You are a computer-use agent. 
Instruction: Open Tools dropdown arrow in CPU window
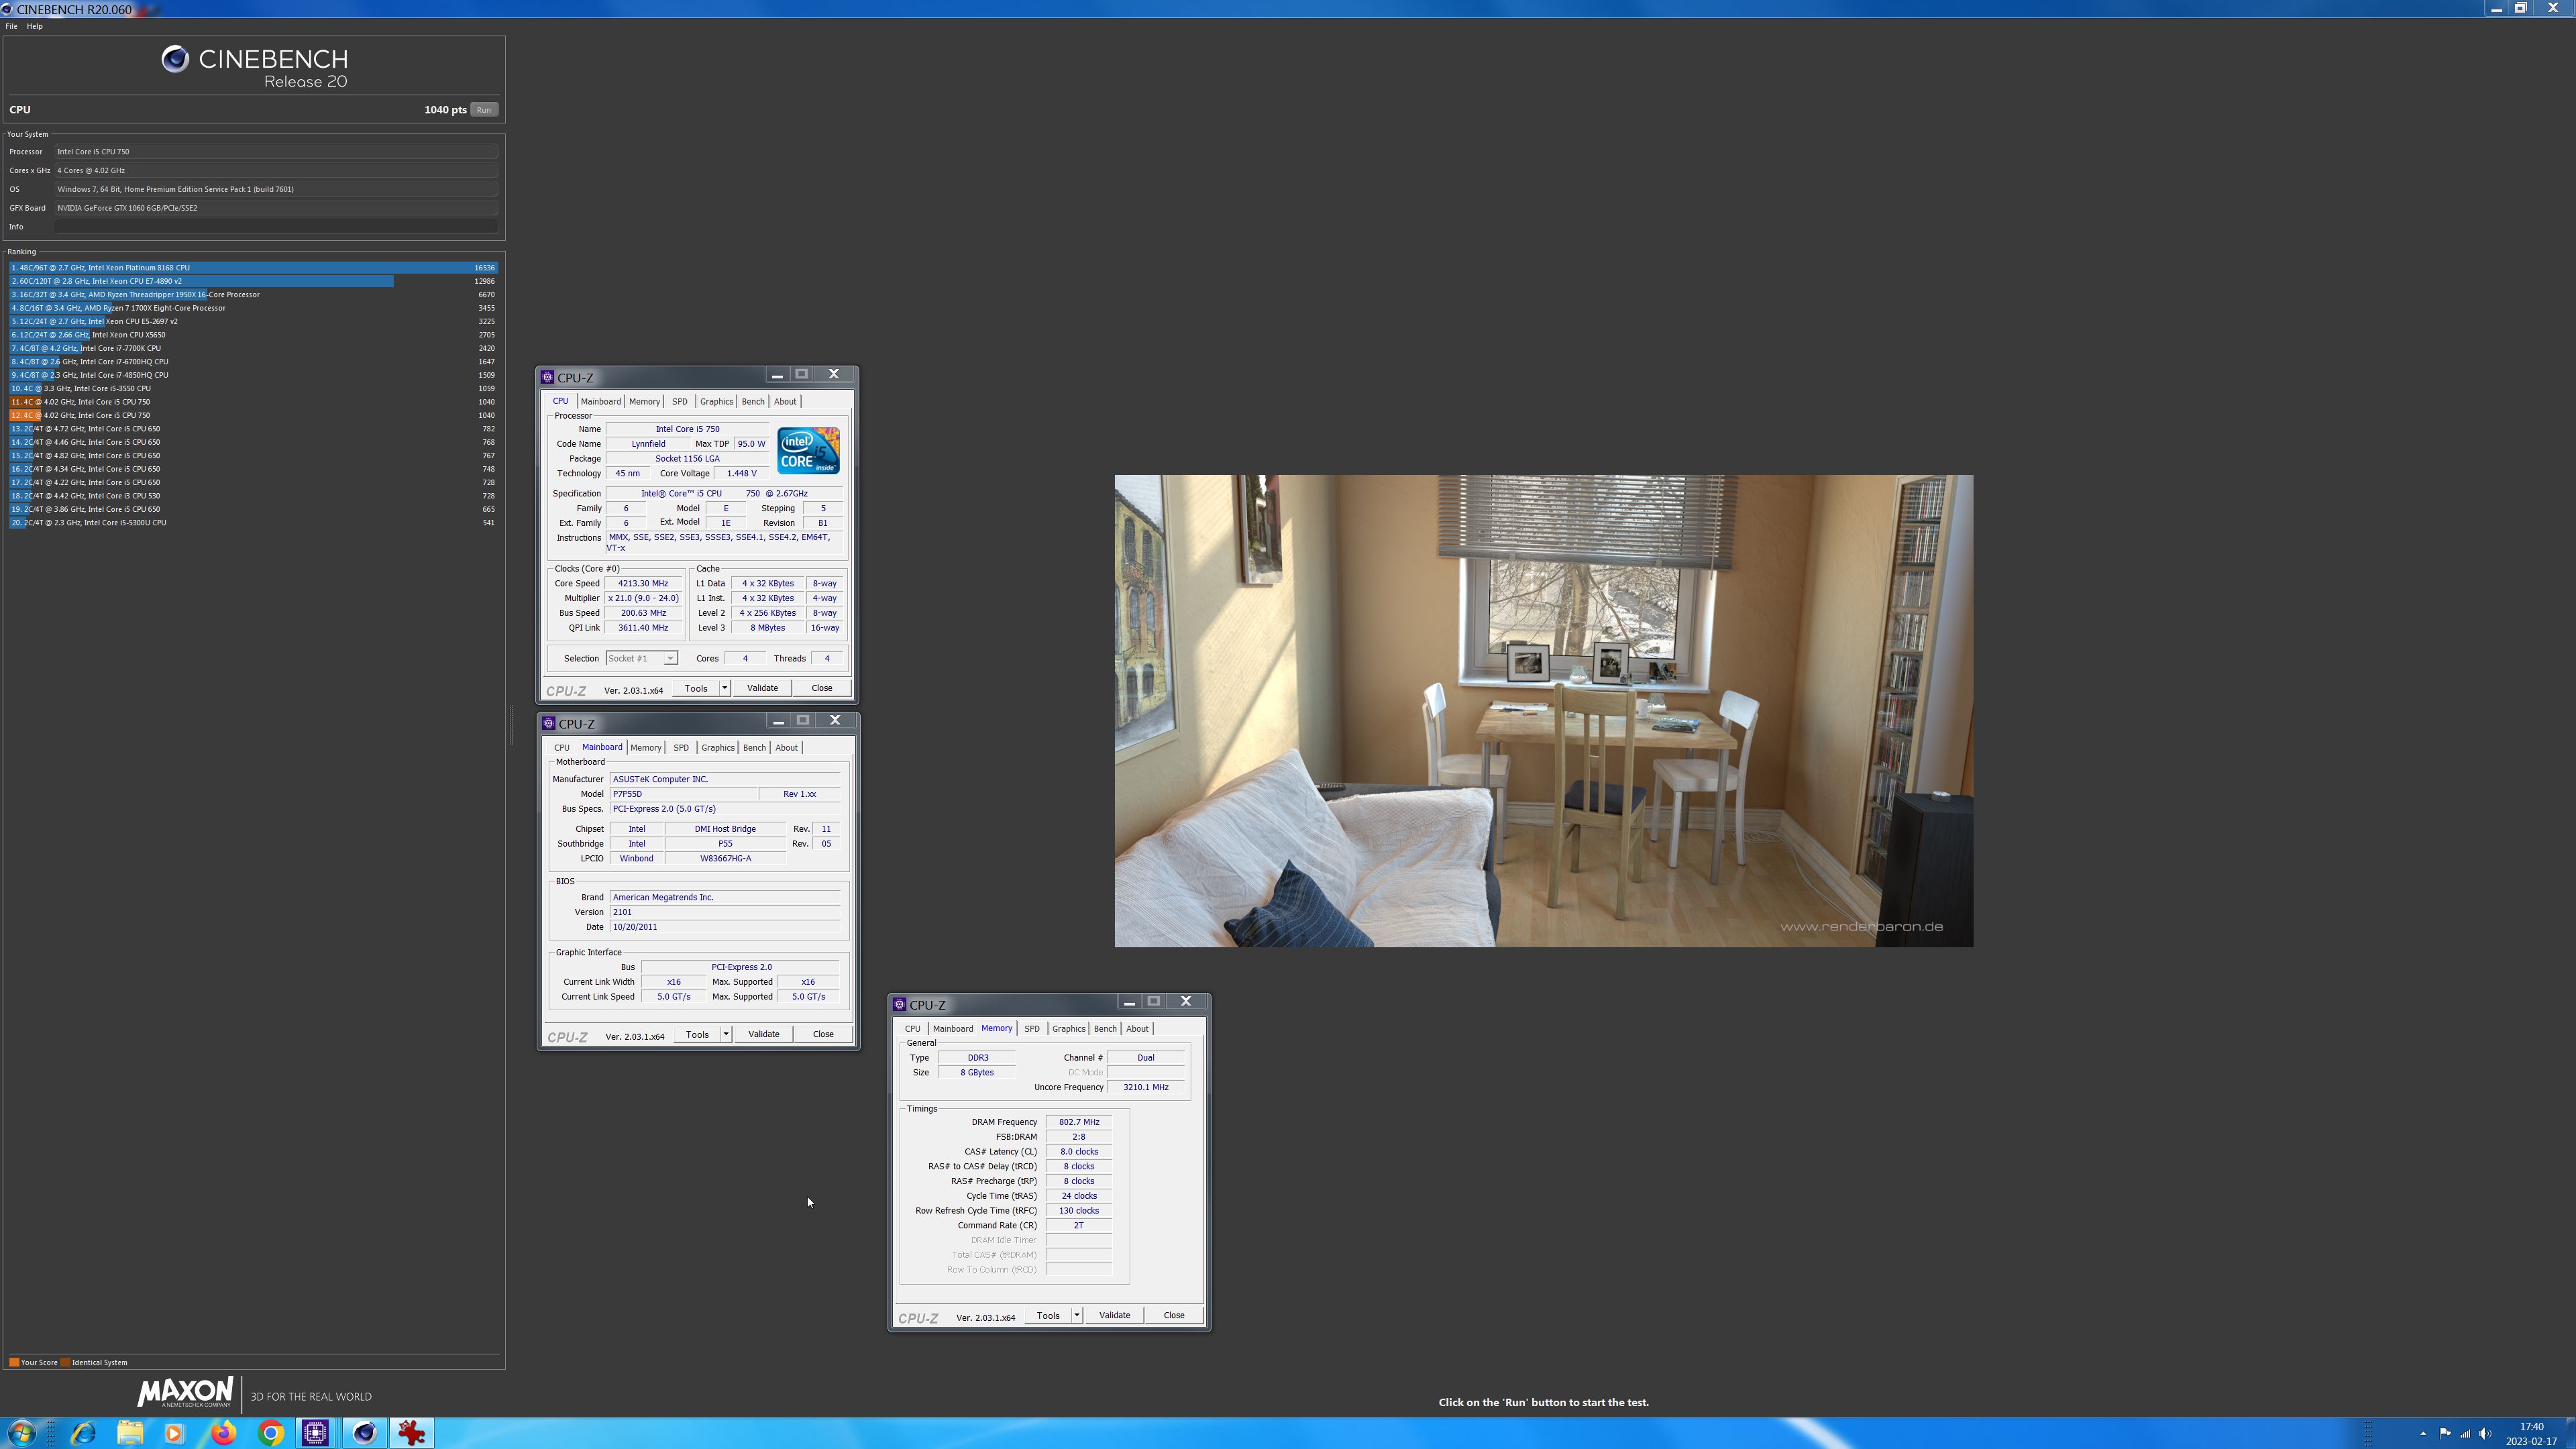725,688
